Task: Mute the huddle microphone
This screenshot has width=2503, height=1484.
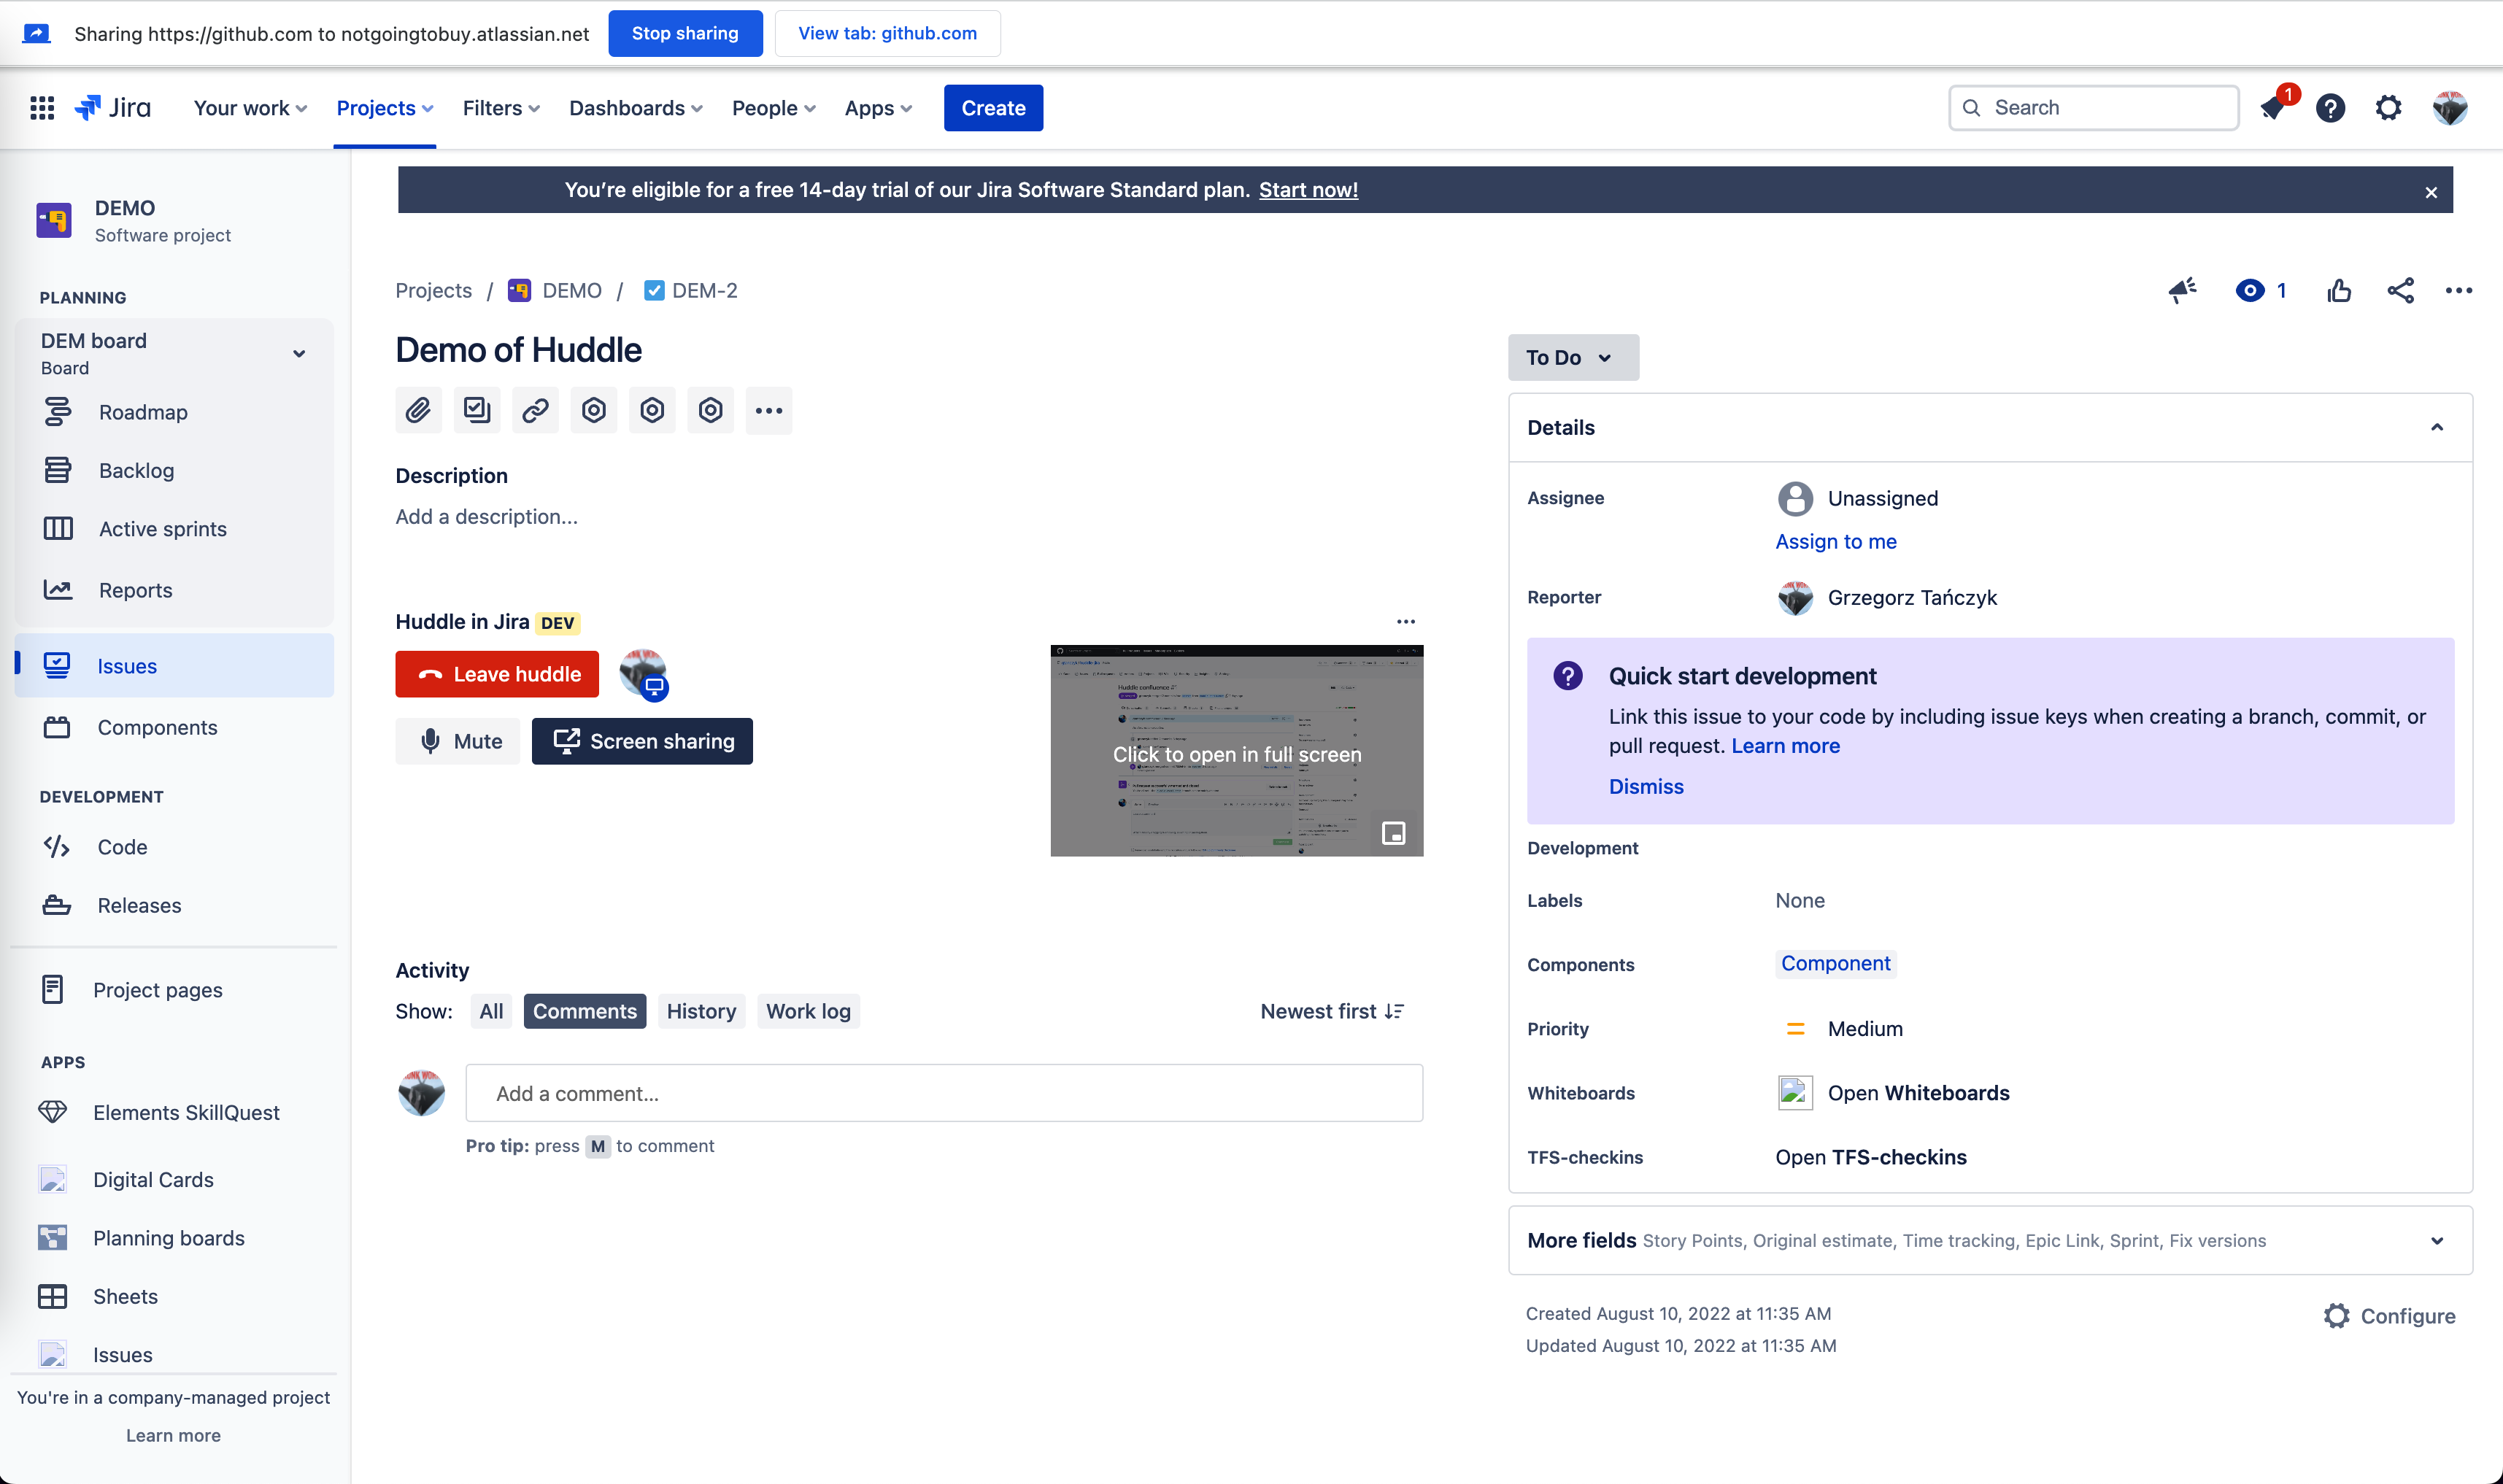Action: pyautogui.click(x=458, y=741)
